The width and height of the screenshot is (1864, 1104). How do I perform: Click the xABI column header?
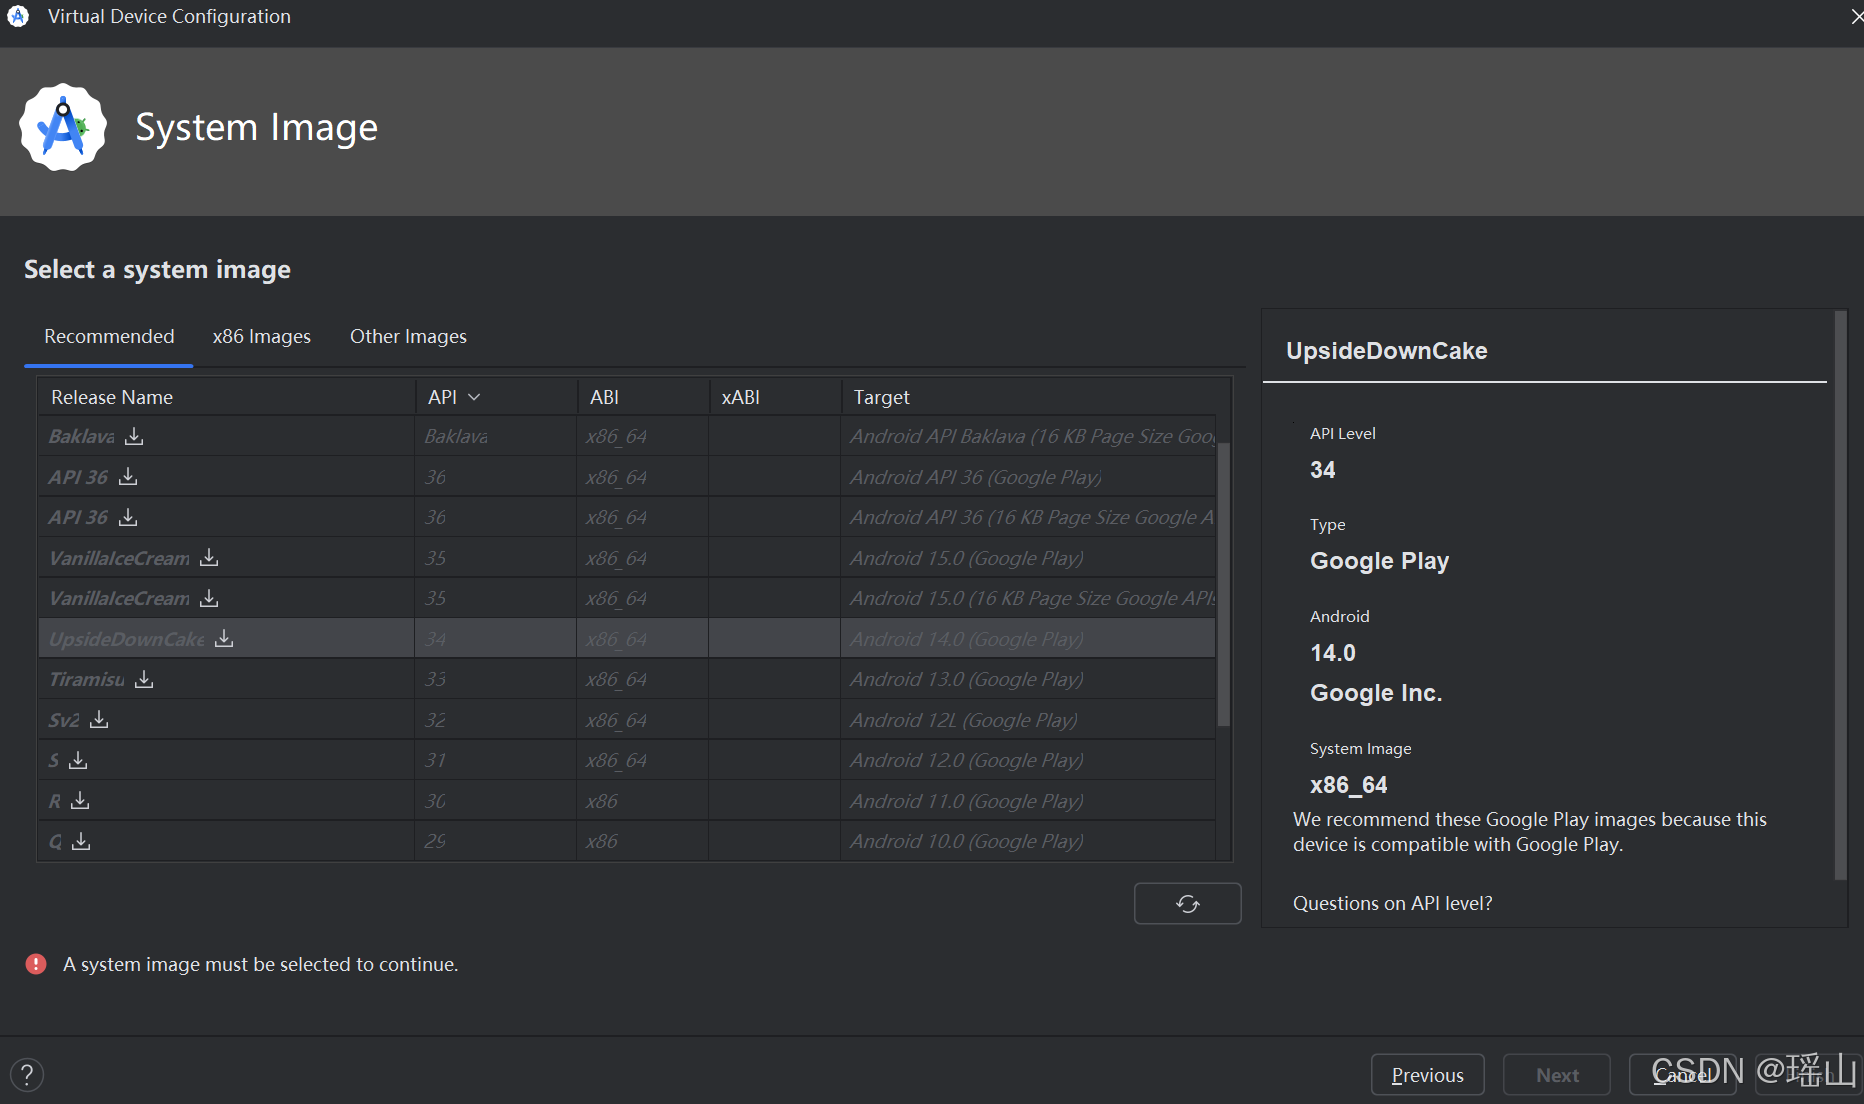[774, 397]
